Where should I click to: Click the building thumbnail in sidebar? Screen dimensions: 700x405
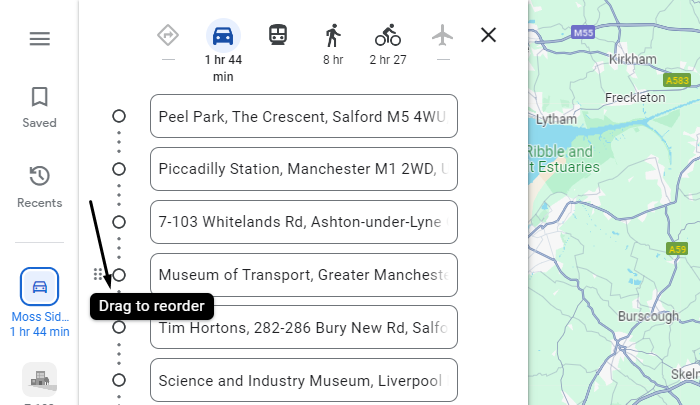click(39, 380)
